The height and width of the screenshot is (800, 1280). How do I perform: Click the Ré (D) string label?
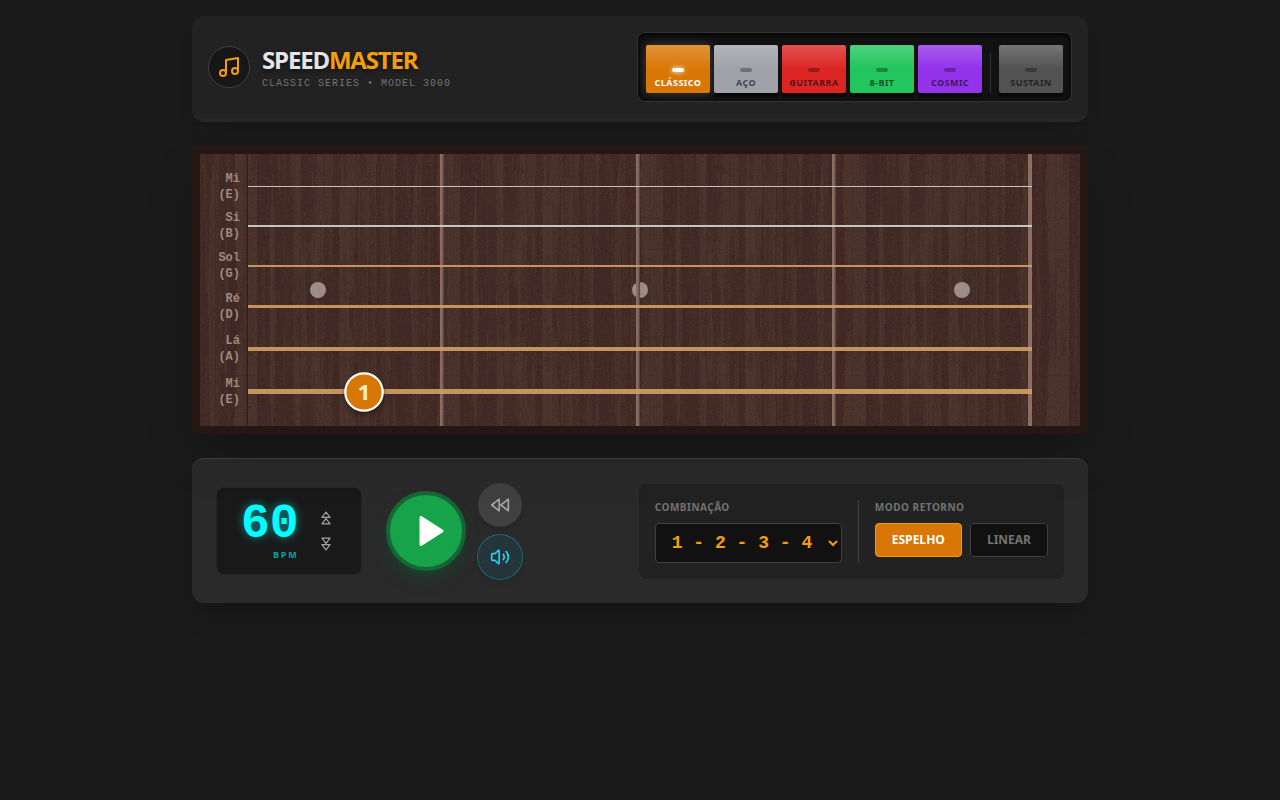tap(230, 306)
